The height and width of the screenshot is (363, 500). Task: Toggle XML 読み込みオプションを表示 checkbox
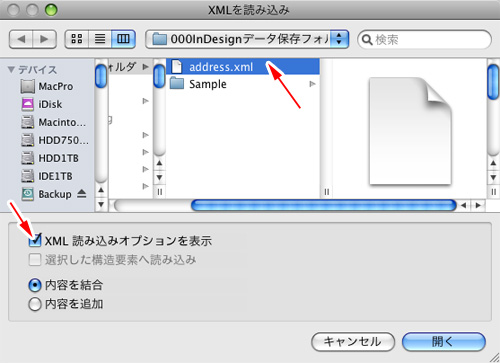35,240
